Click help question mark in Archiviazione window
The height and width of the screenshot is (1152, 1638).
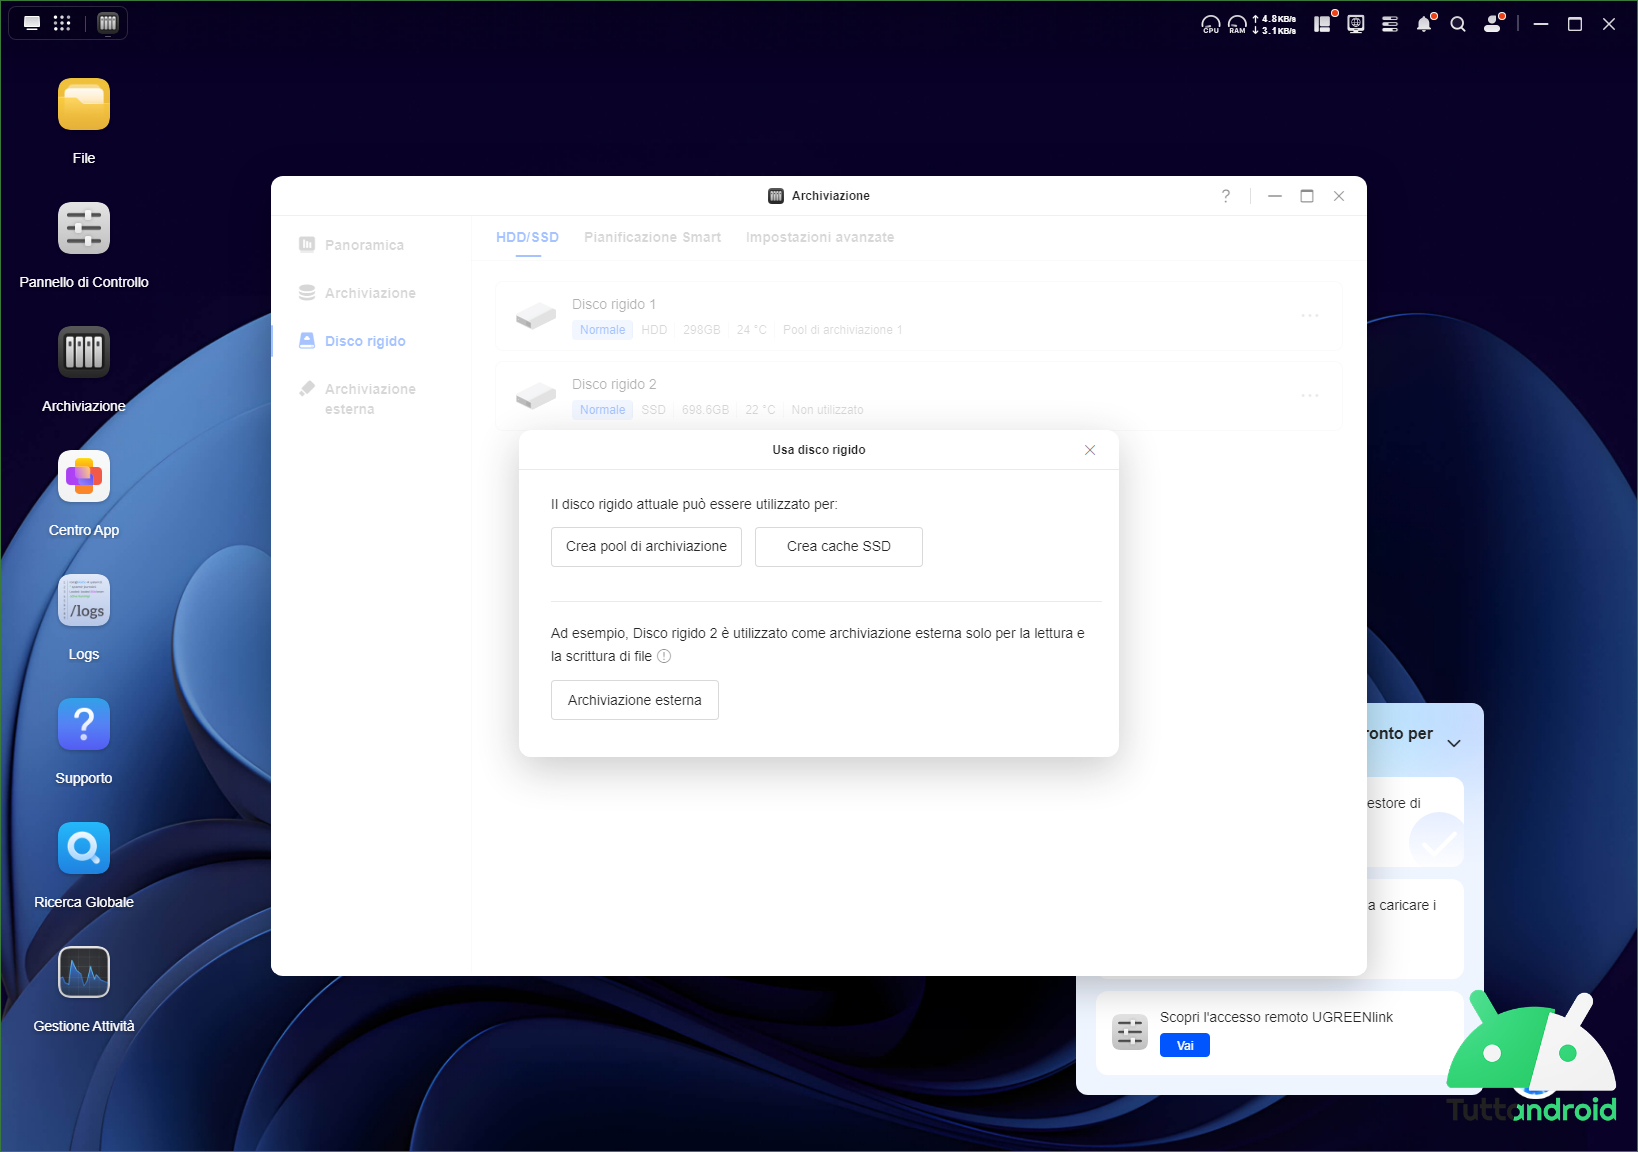[x=1226, y=196]
